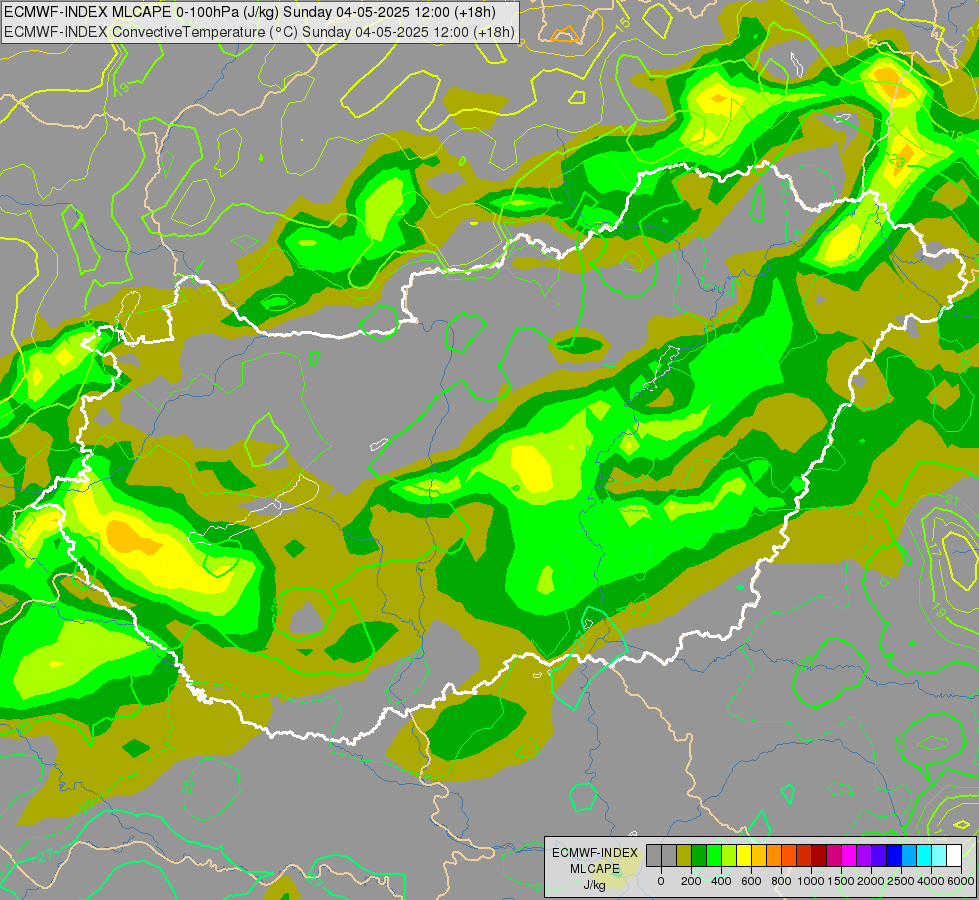
Task: Select the pale cyan legend swatch
Action: point(940,856)
